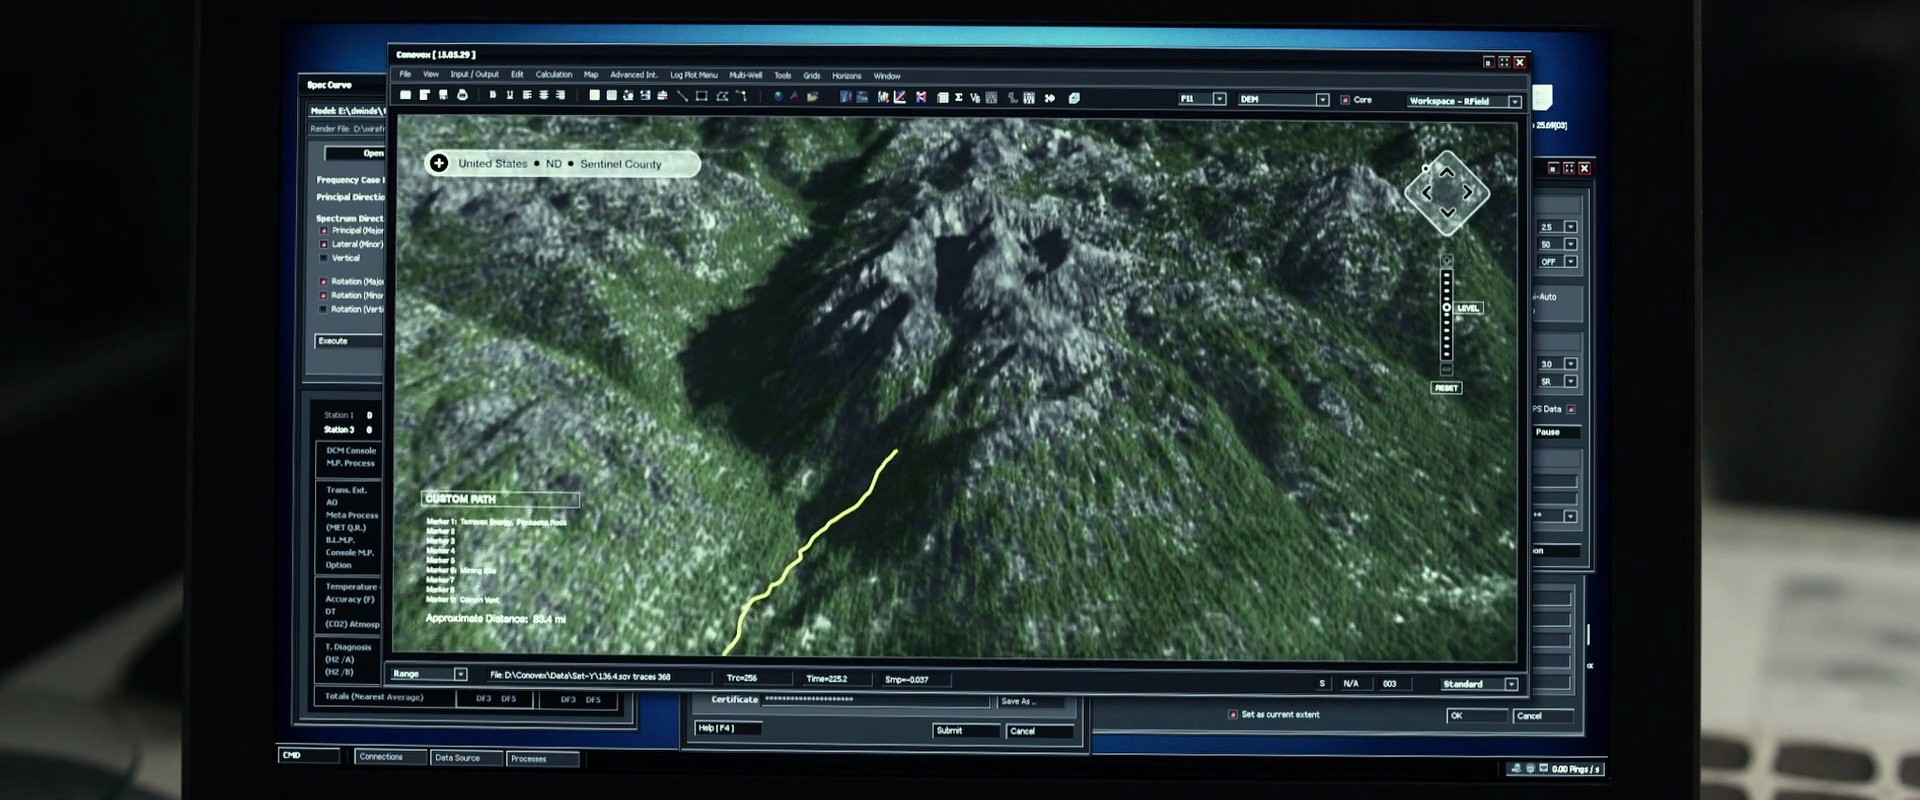Select the align left toolbar icon
Viewport: 1920px width, 800px height.
527,96
